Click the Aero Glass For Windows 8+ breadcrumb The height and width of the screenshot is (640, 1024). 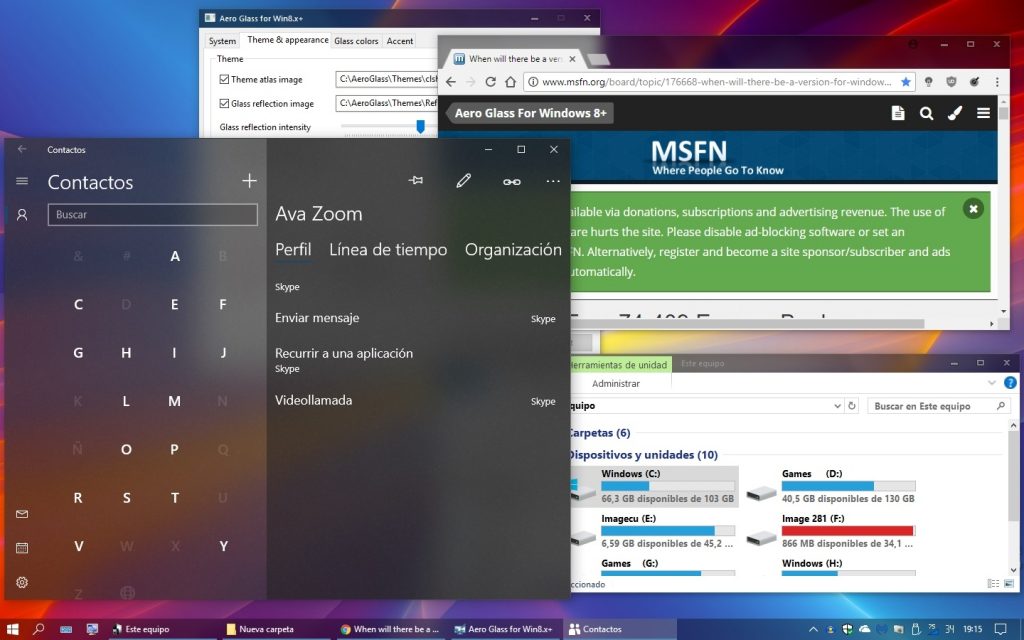click(x=531, y=113)
